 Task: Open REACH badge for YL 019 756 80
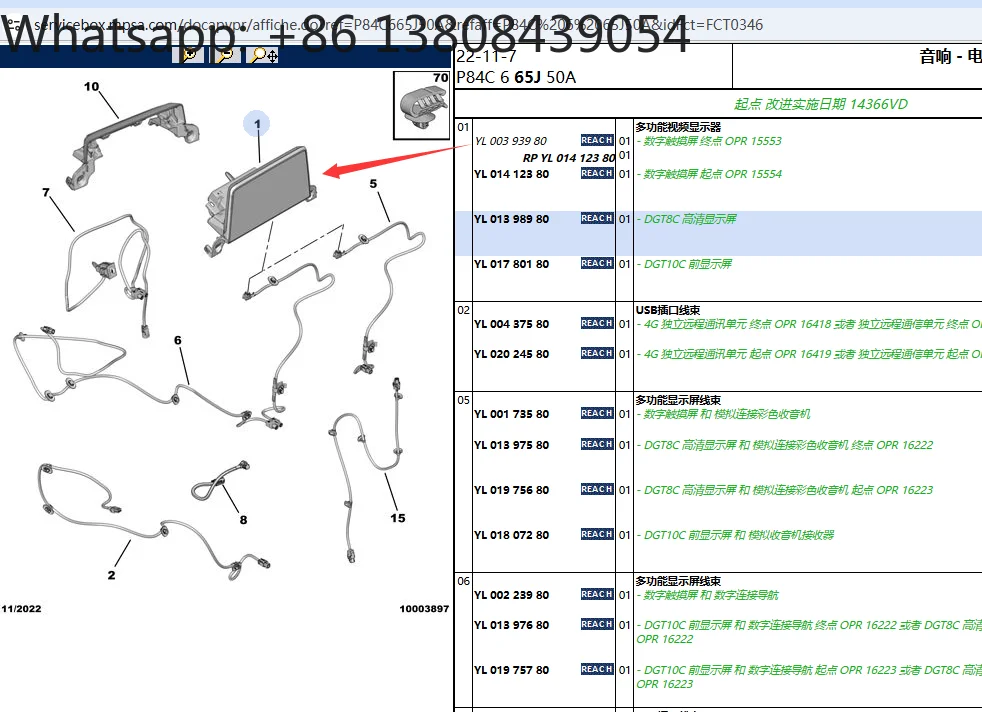tap(596, 489)
